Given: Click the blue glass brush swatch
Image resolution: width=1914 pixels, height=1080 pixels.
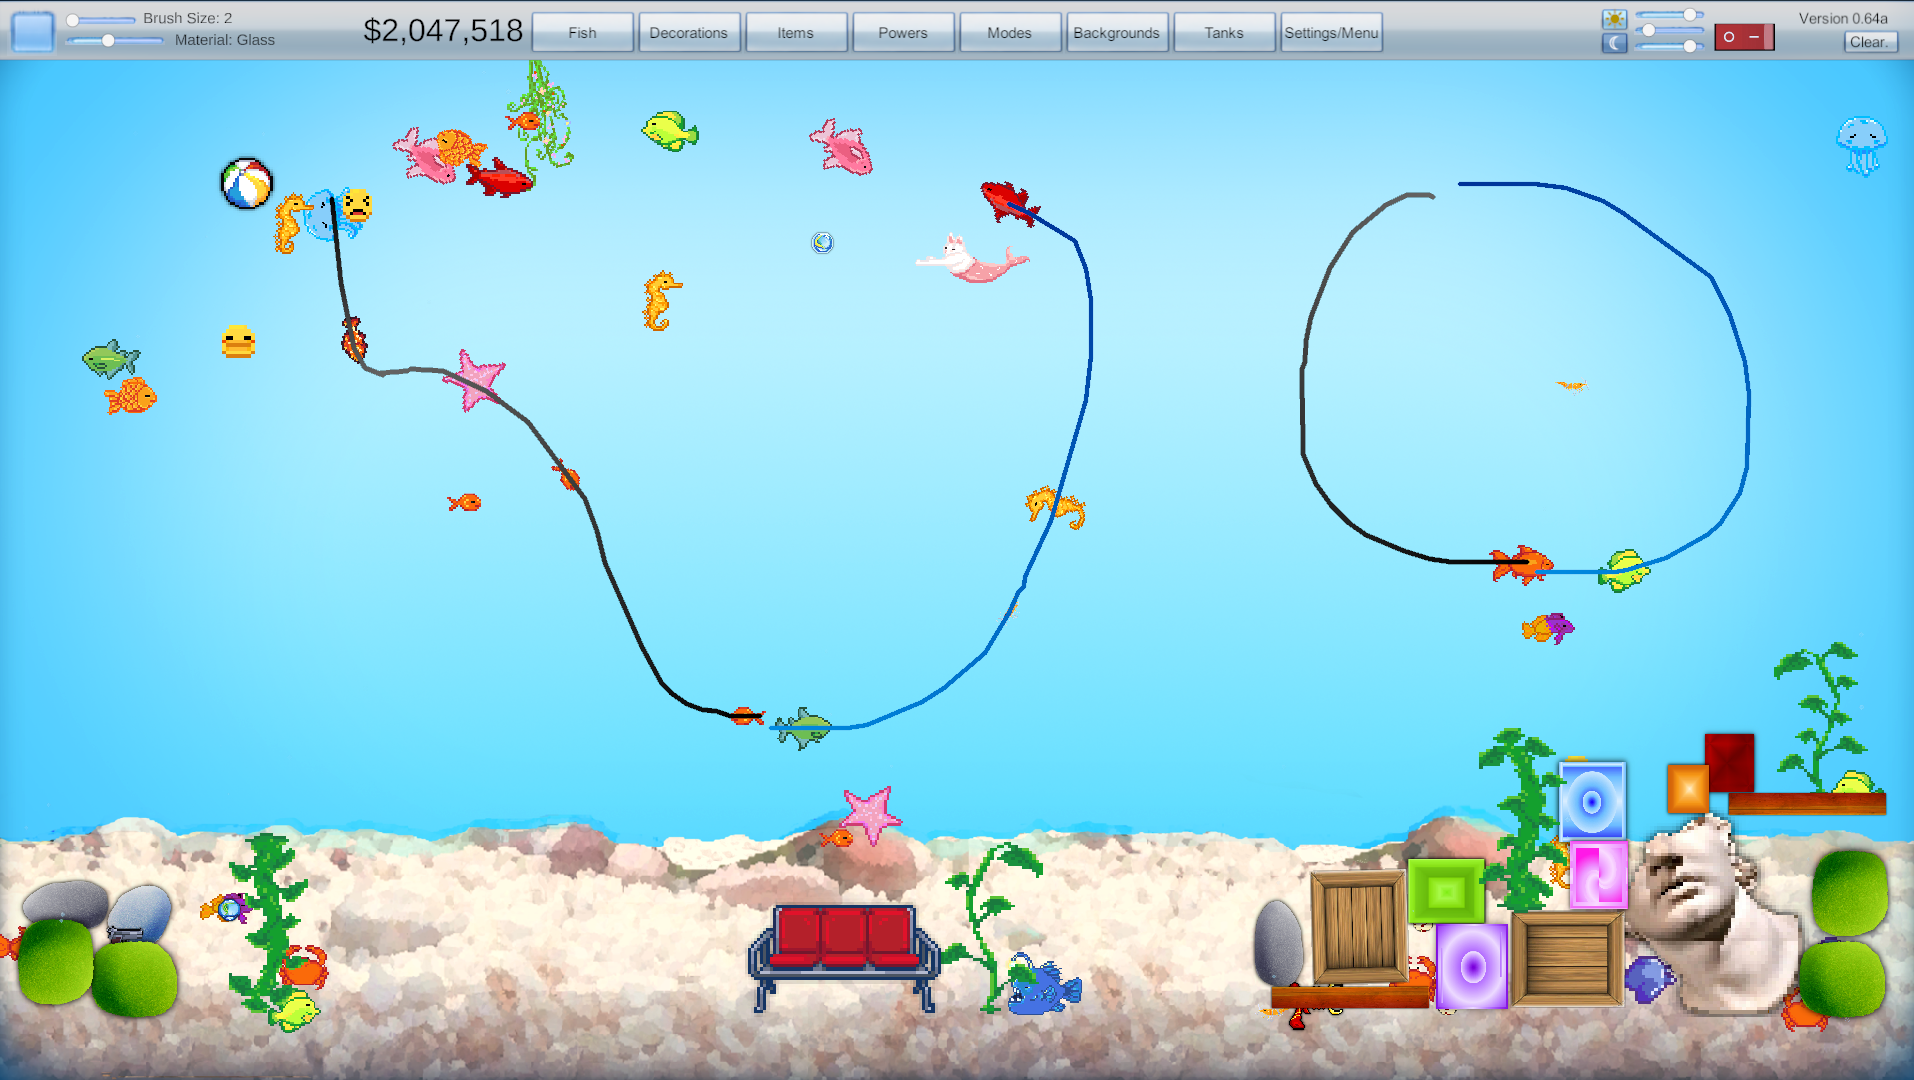Looking at the screenshot, I should pos(33,31).
